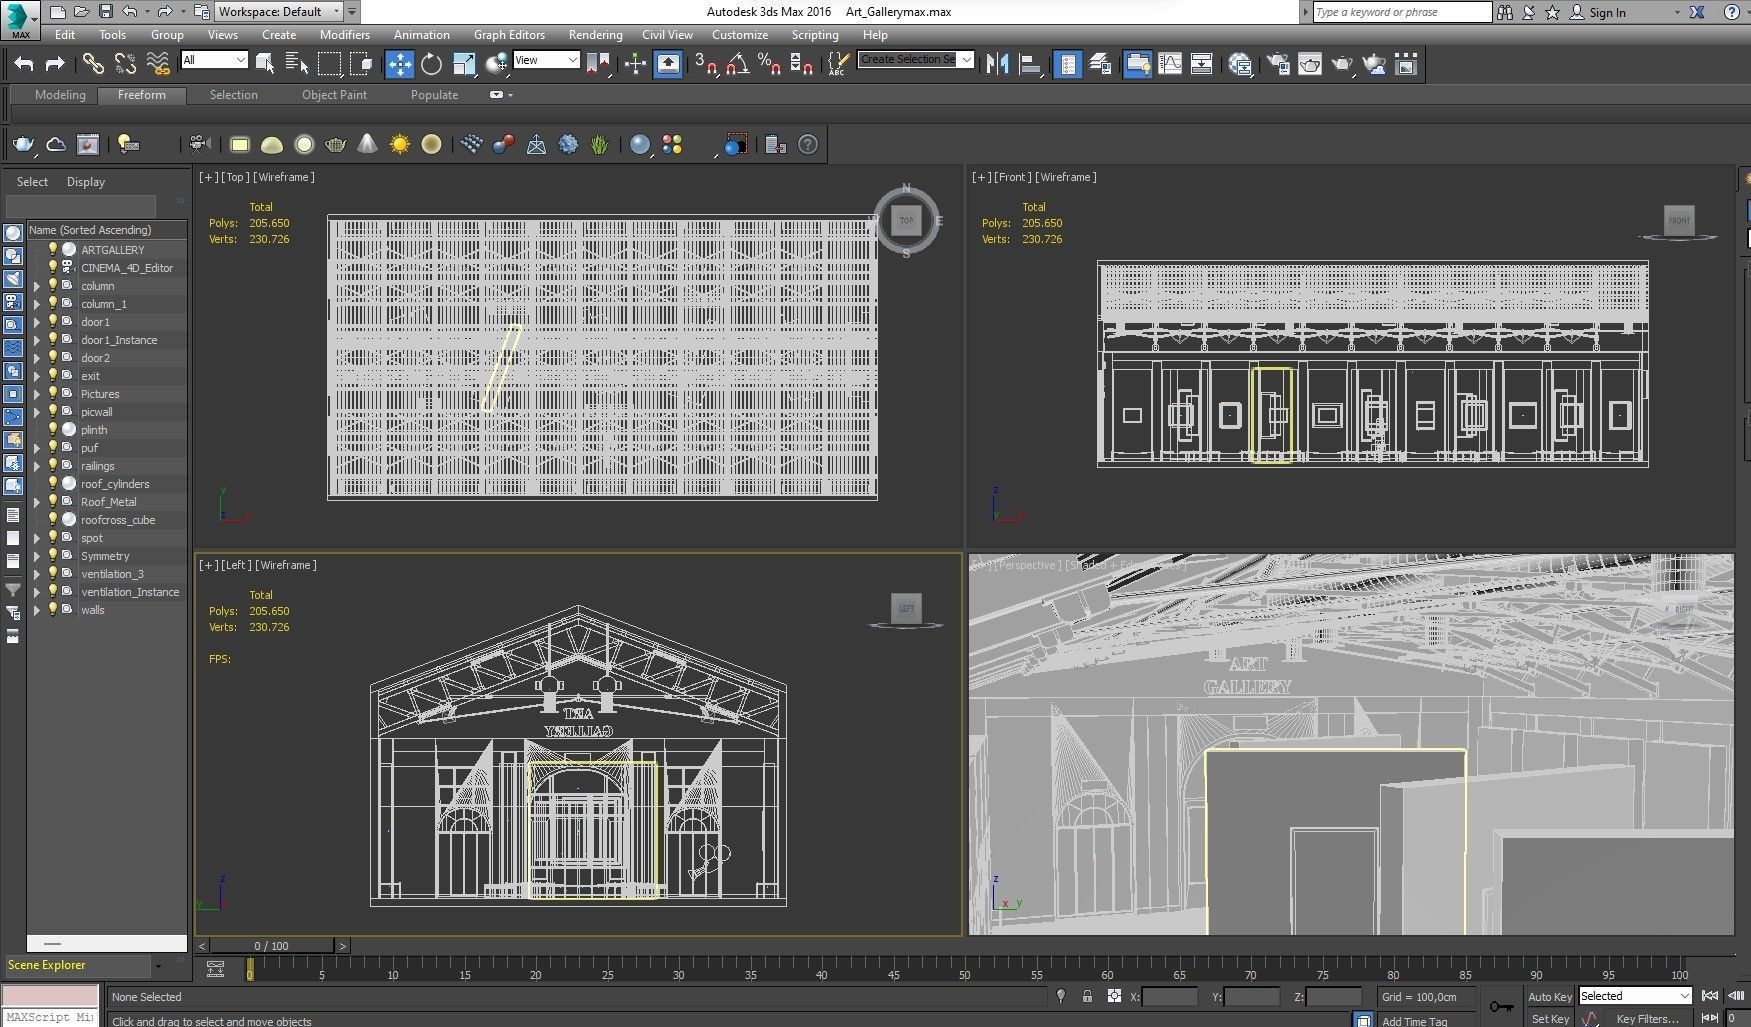Click the Mirror tool icon
The image size is (1751, 1027).
click(x=997, y=65)
